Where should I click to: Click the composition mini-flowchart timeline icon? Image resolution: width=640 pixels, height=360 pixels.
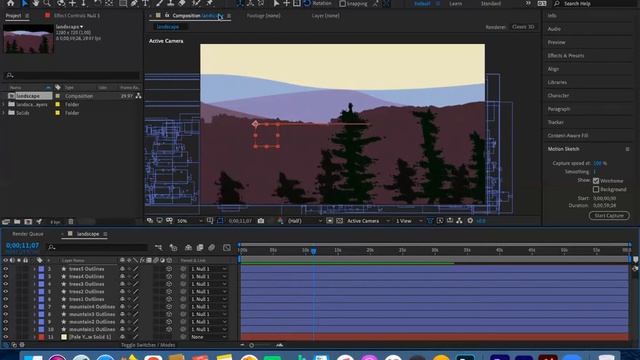tap(158, 247)
